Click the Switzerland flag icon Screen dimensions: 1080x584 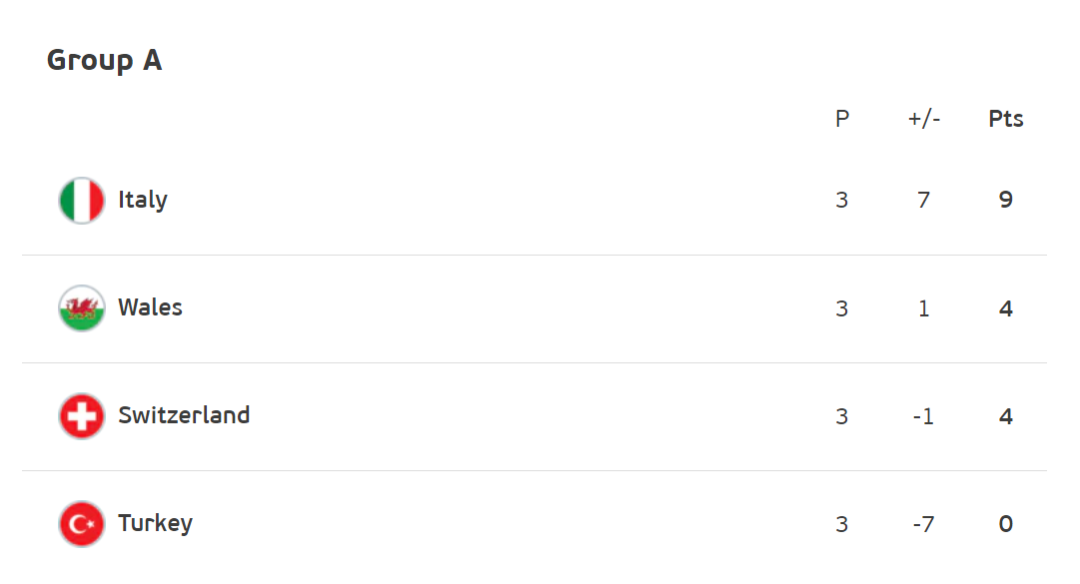(x=81, y=416)
